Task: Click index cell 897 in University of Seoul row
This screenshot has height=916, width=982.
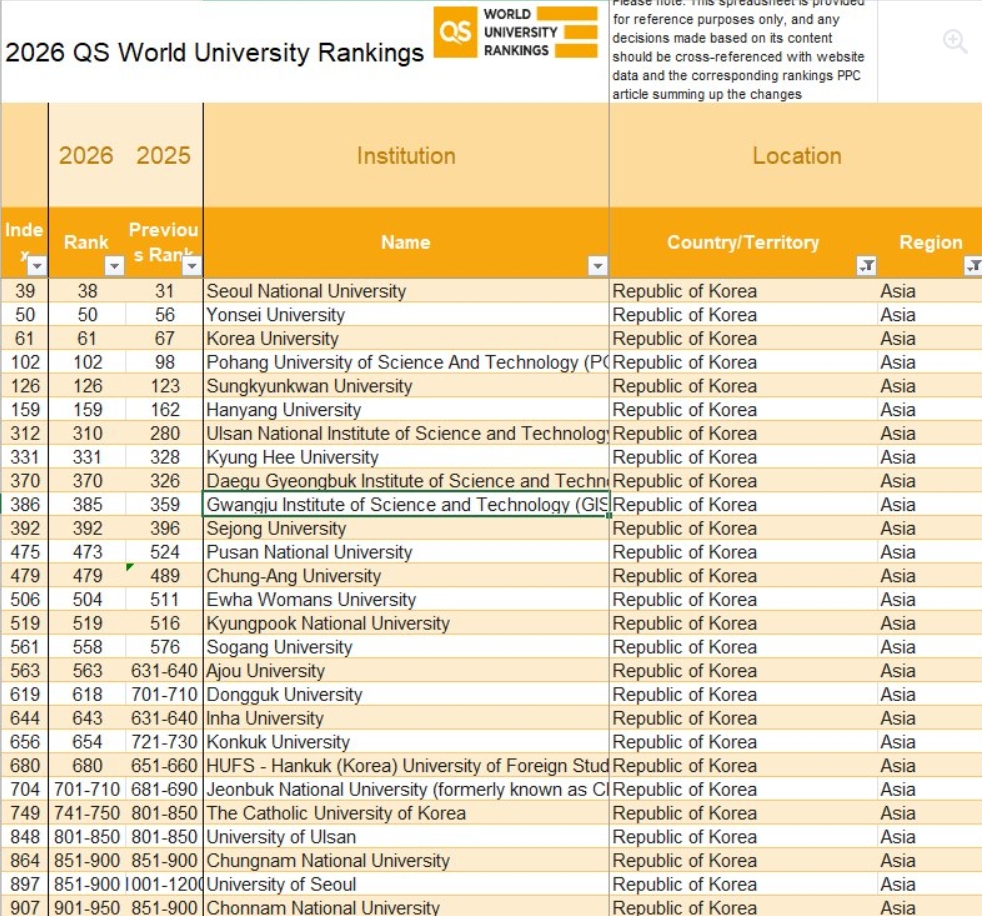Action: pos(25,885)
